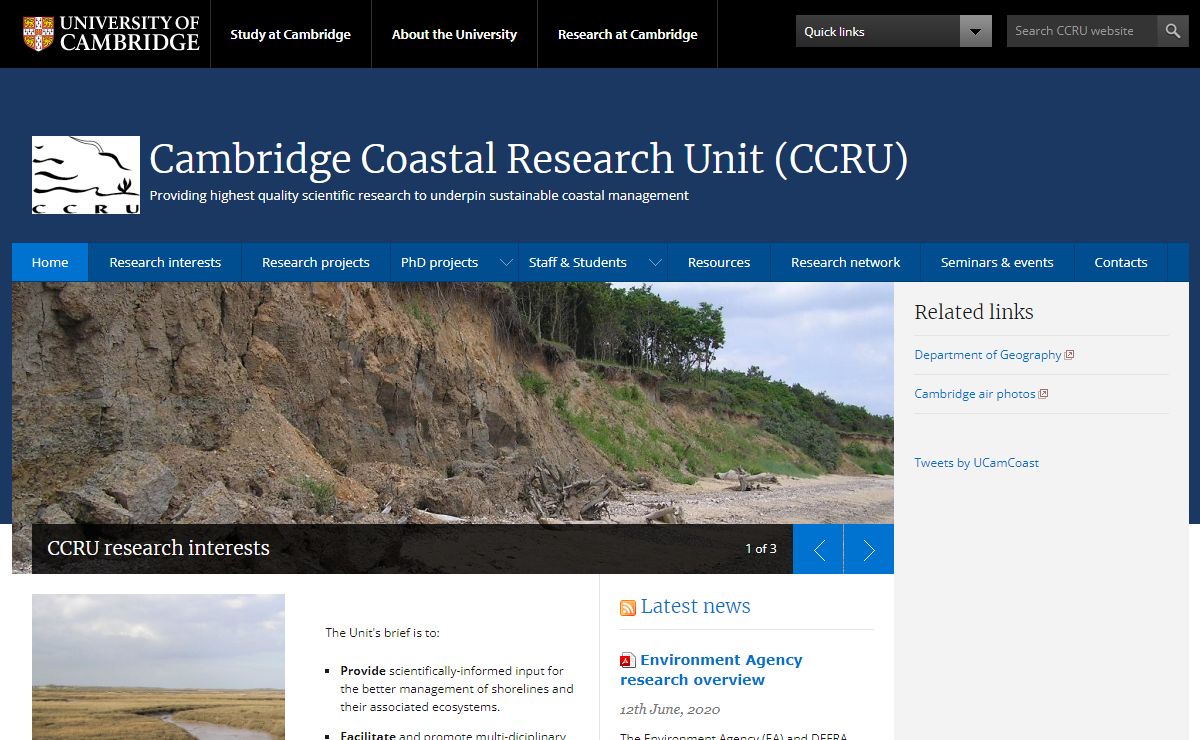This screenshot has width=1200, height=740.
Task: Follow the Department of Geography link
Action: coord(988,355)
